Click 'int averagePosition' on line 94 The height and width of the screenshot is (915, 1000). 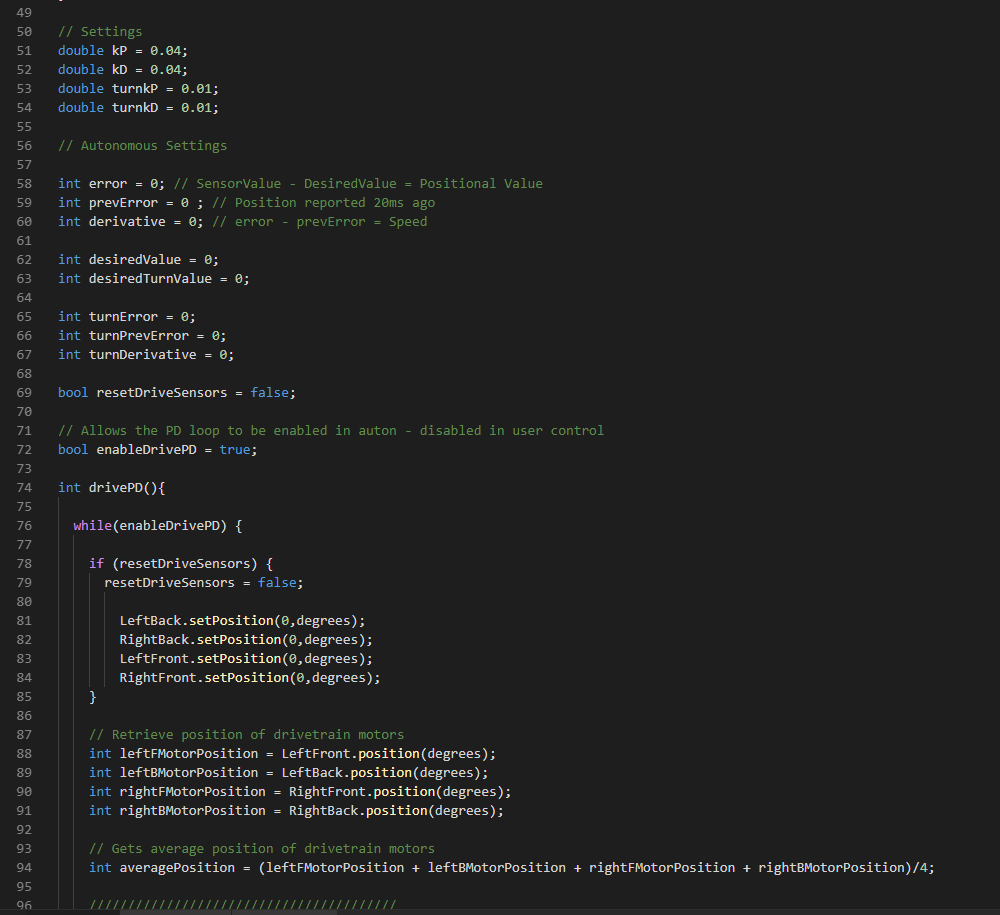click(162, 868)
